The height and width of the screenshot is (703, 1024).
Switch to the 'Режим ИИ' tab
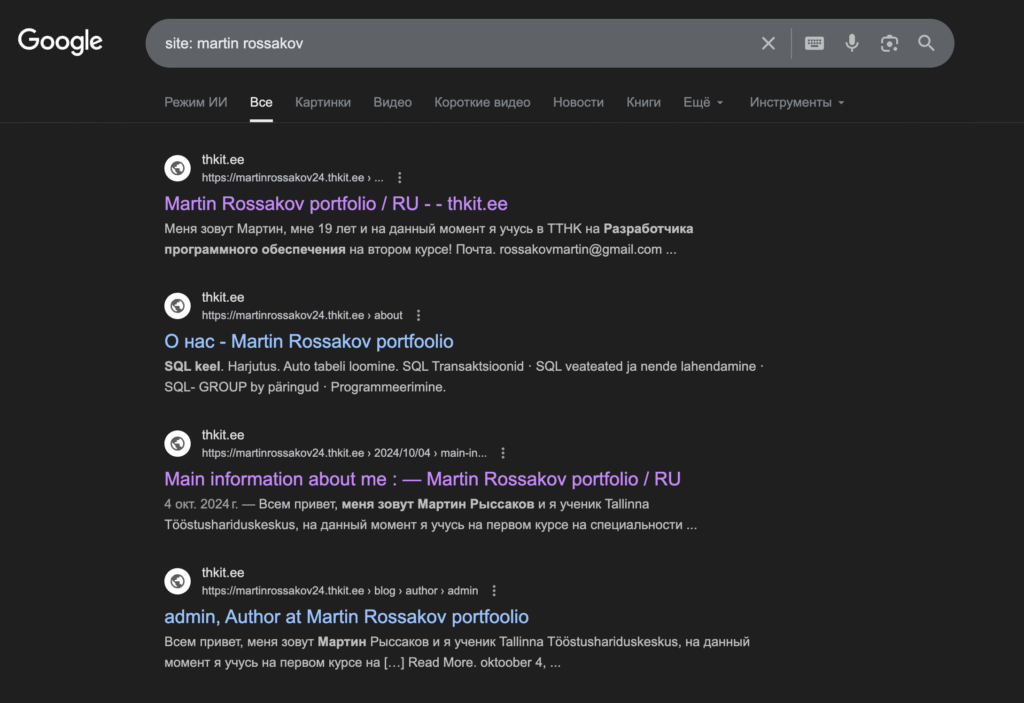[x=196, y=102]
